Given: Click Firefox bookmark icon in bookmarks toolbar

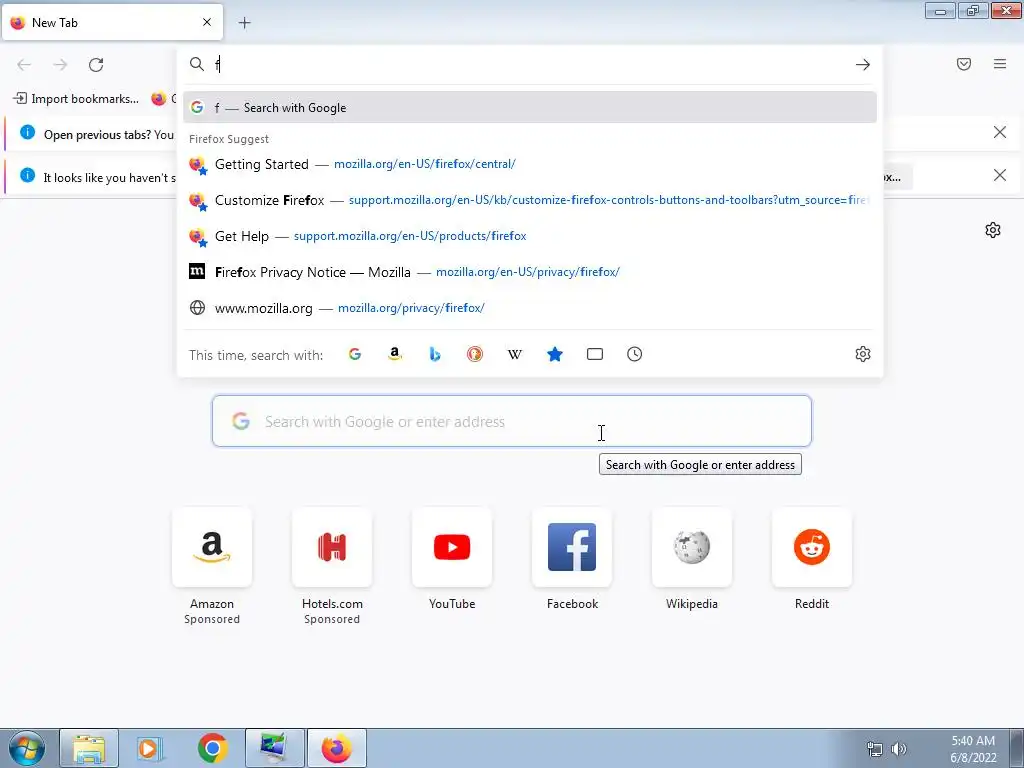Looking at the screenshot, I should (x=159, y=99).
